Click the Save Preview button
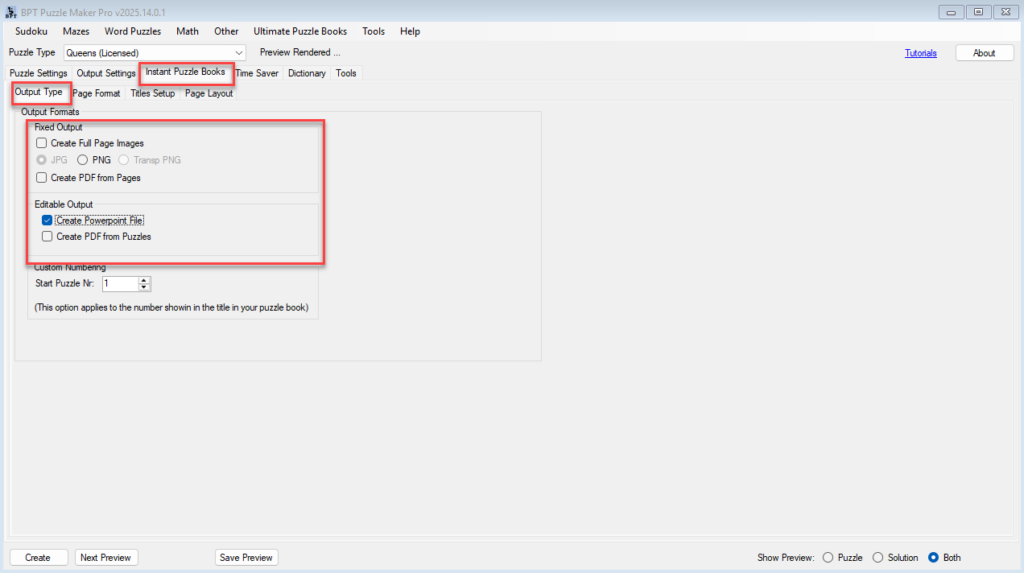Image resolution: width=1024 pixels, height=573 pixels. [x=246, y=558]
